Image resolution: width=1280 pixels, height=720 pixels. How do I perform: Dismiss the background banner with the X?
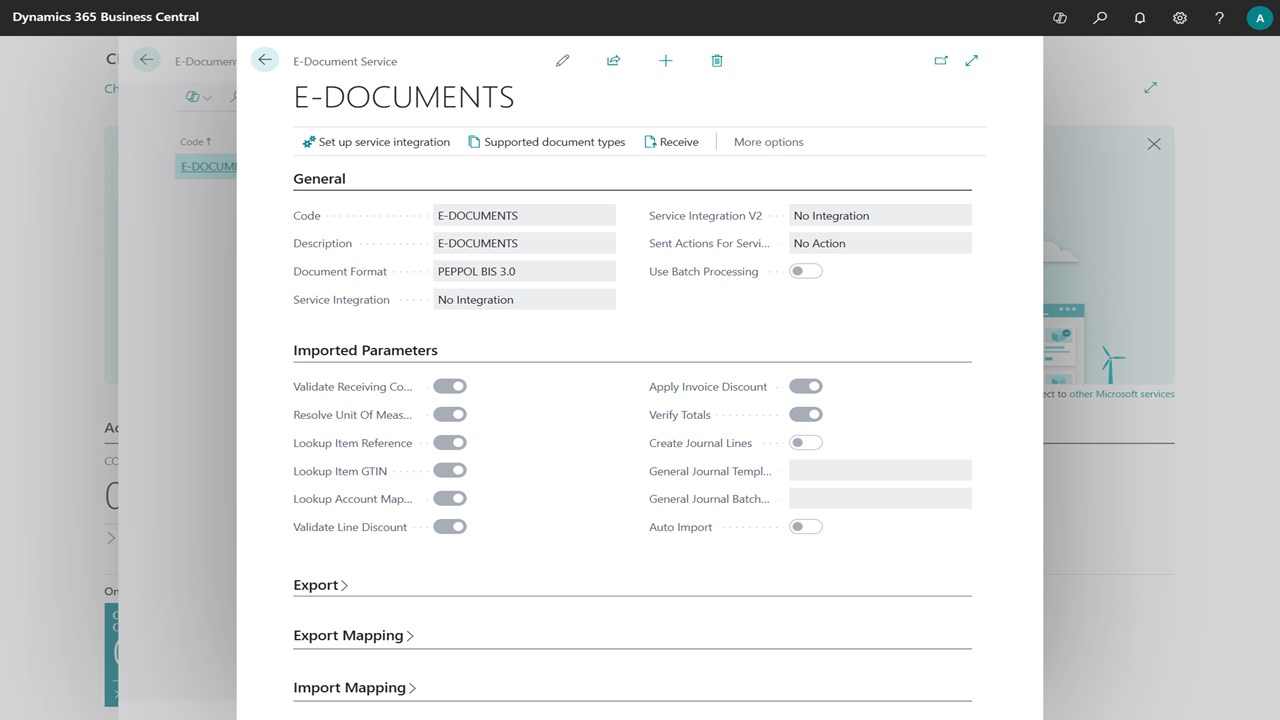[x=1154, y=144]
